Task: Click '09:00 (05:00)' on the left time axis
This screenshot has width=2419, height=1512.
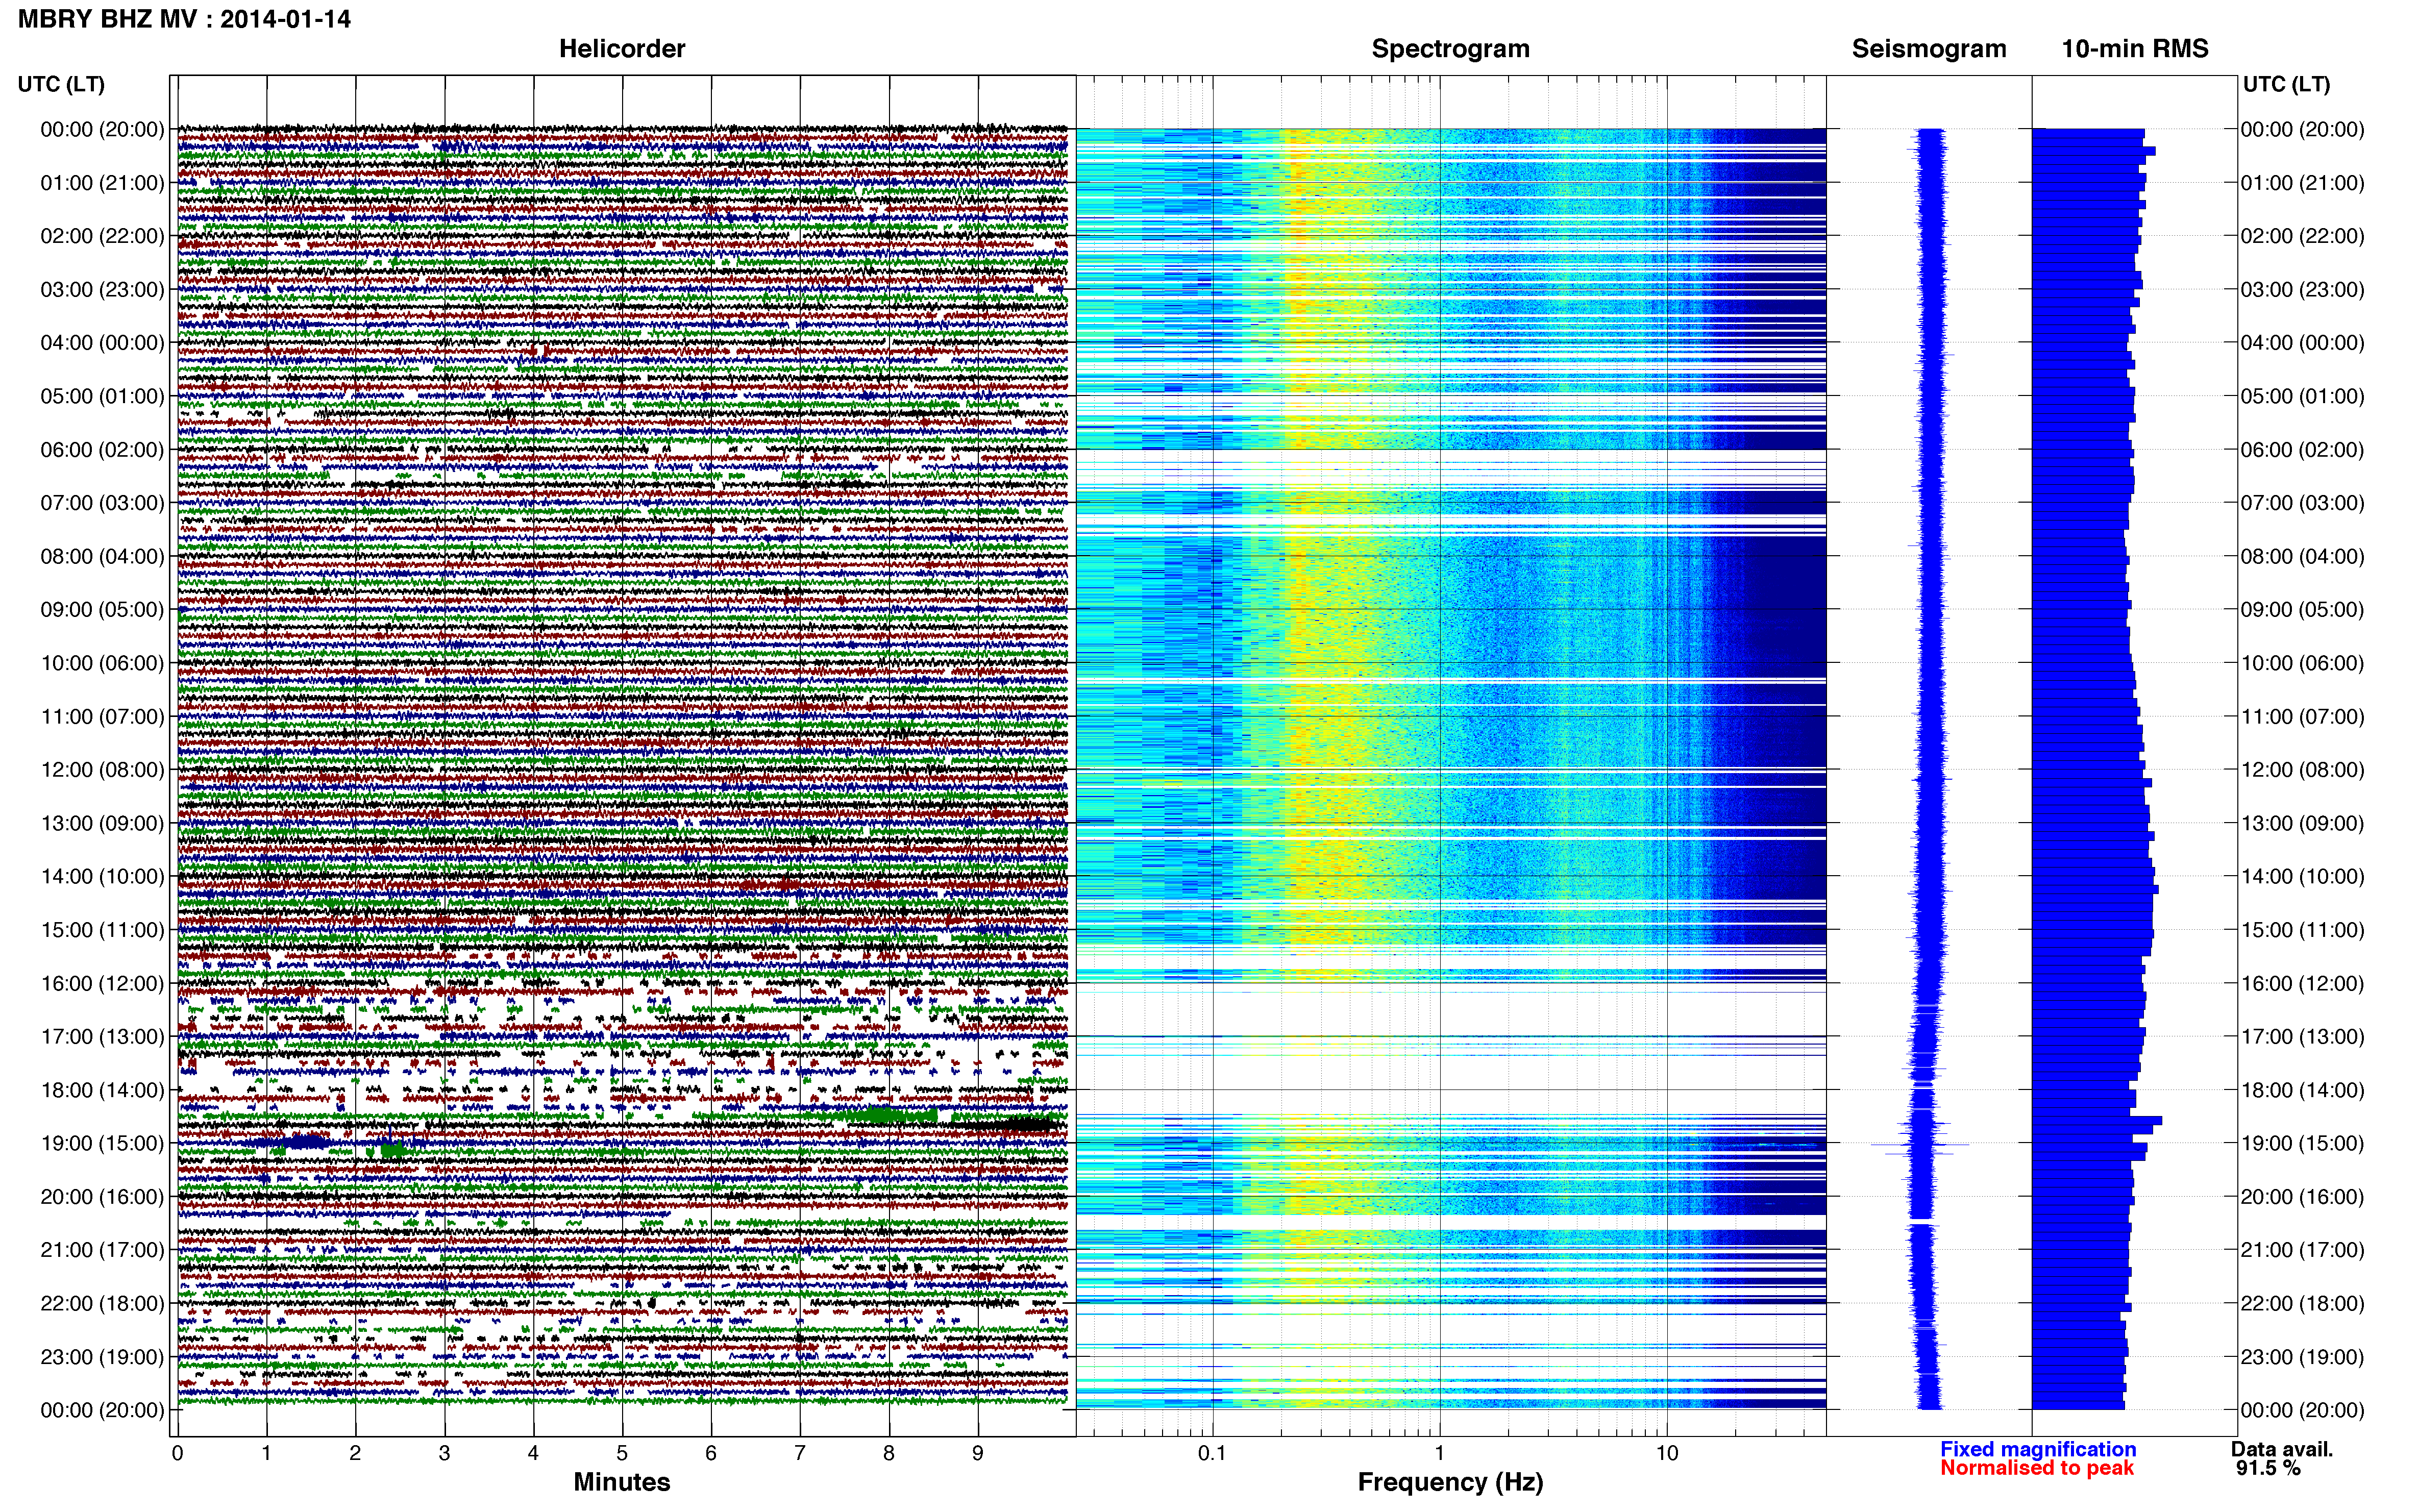Action: pos(102,610)
